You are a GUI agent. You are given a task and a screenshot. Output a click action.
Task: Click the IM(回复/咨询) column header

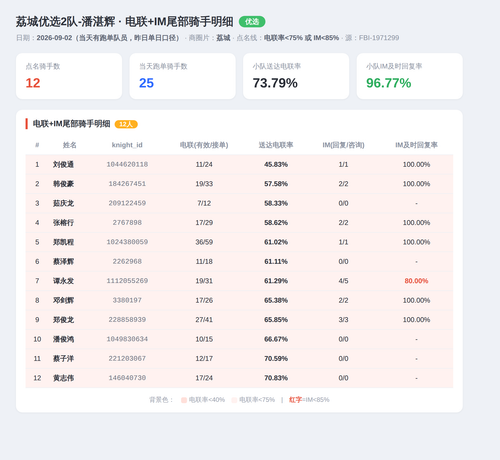click(343, 145)
